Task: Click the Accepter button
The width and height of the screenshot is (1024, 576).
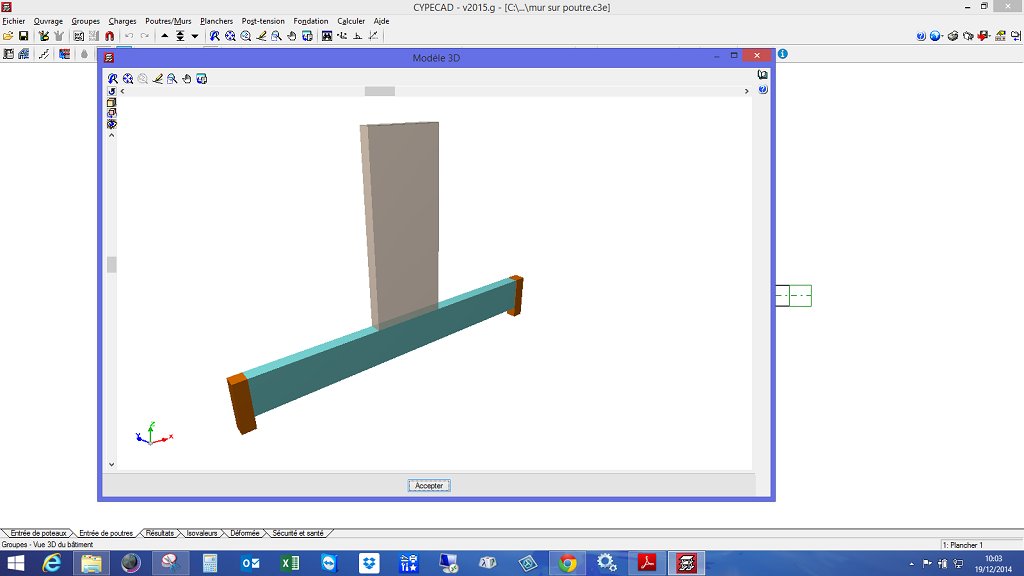Action: pyautogui.click(x=429, y=485)
